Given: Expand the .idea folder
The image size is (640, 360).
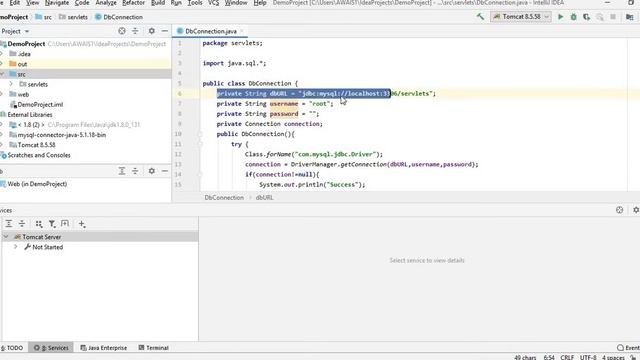Looking at the screenshot, I should 2,54.
